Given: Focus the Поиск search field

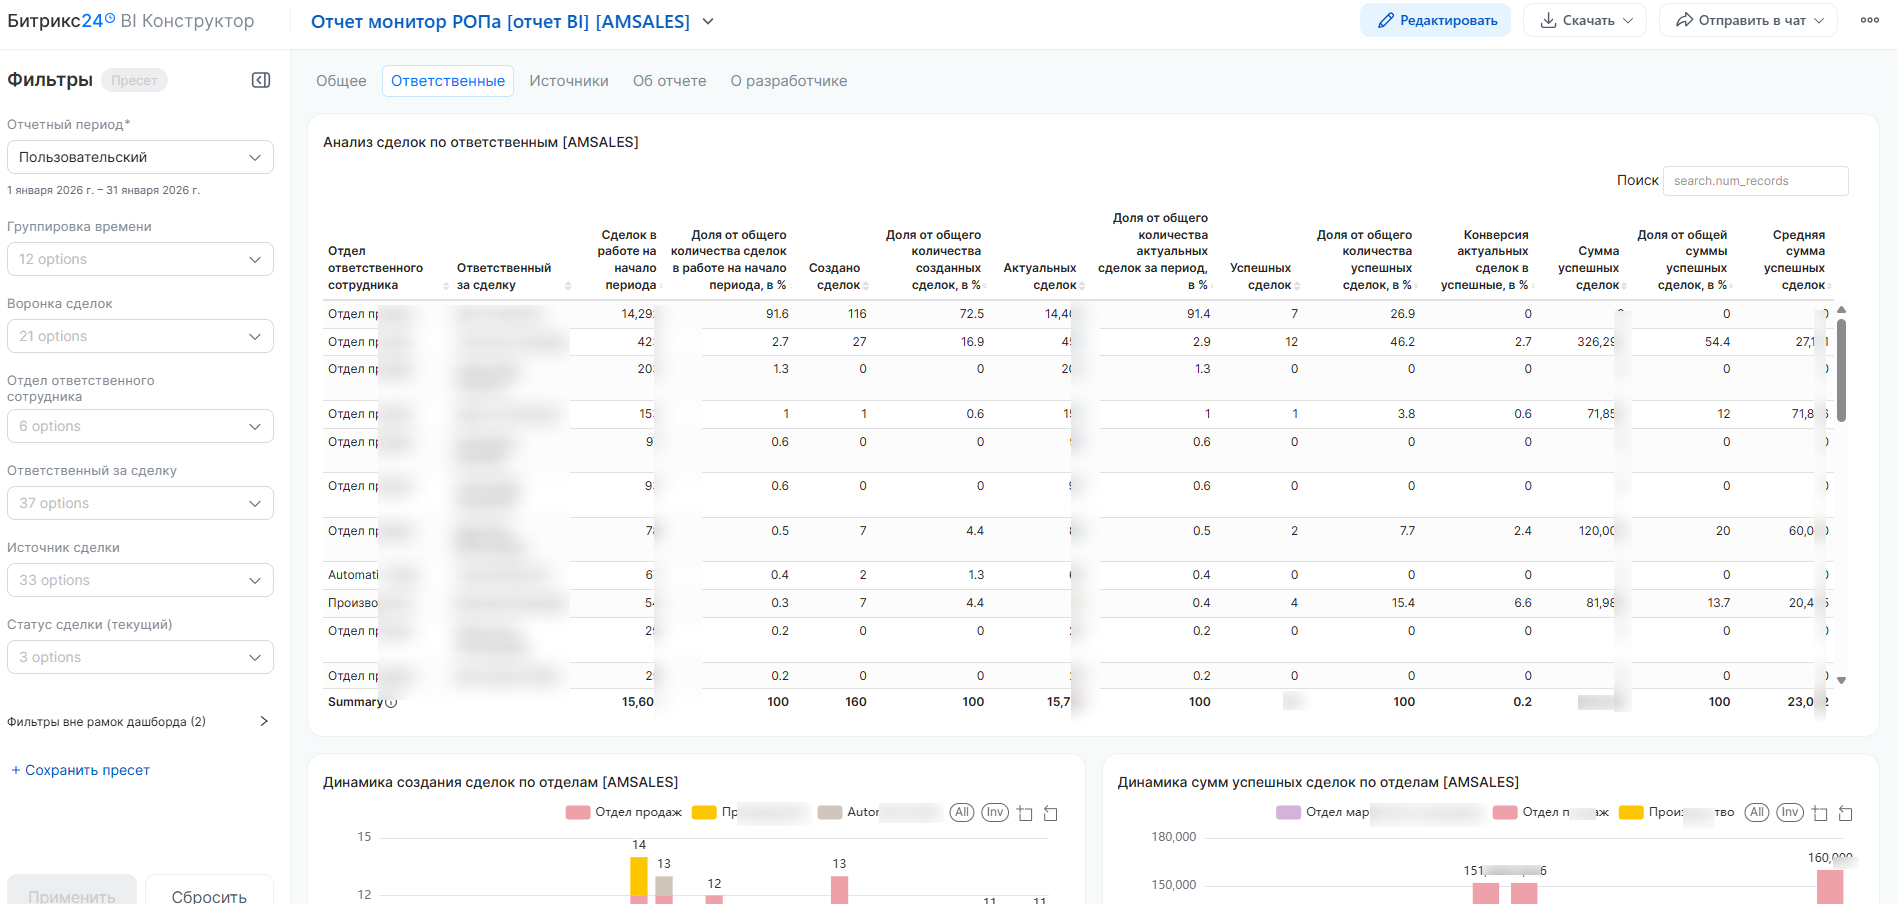Looking at the screenshot, I should (x=1755, y=181).
